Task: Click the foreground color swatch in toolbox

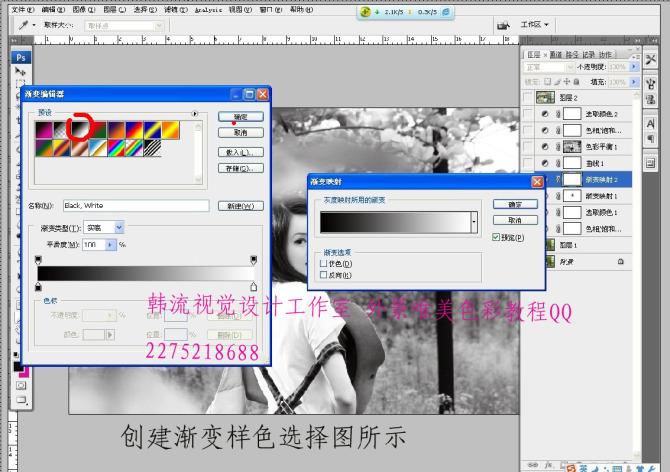Action: tap(18, 366)
